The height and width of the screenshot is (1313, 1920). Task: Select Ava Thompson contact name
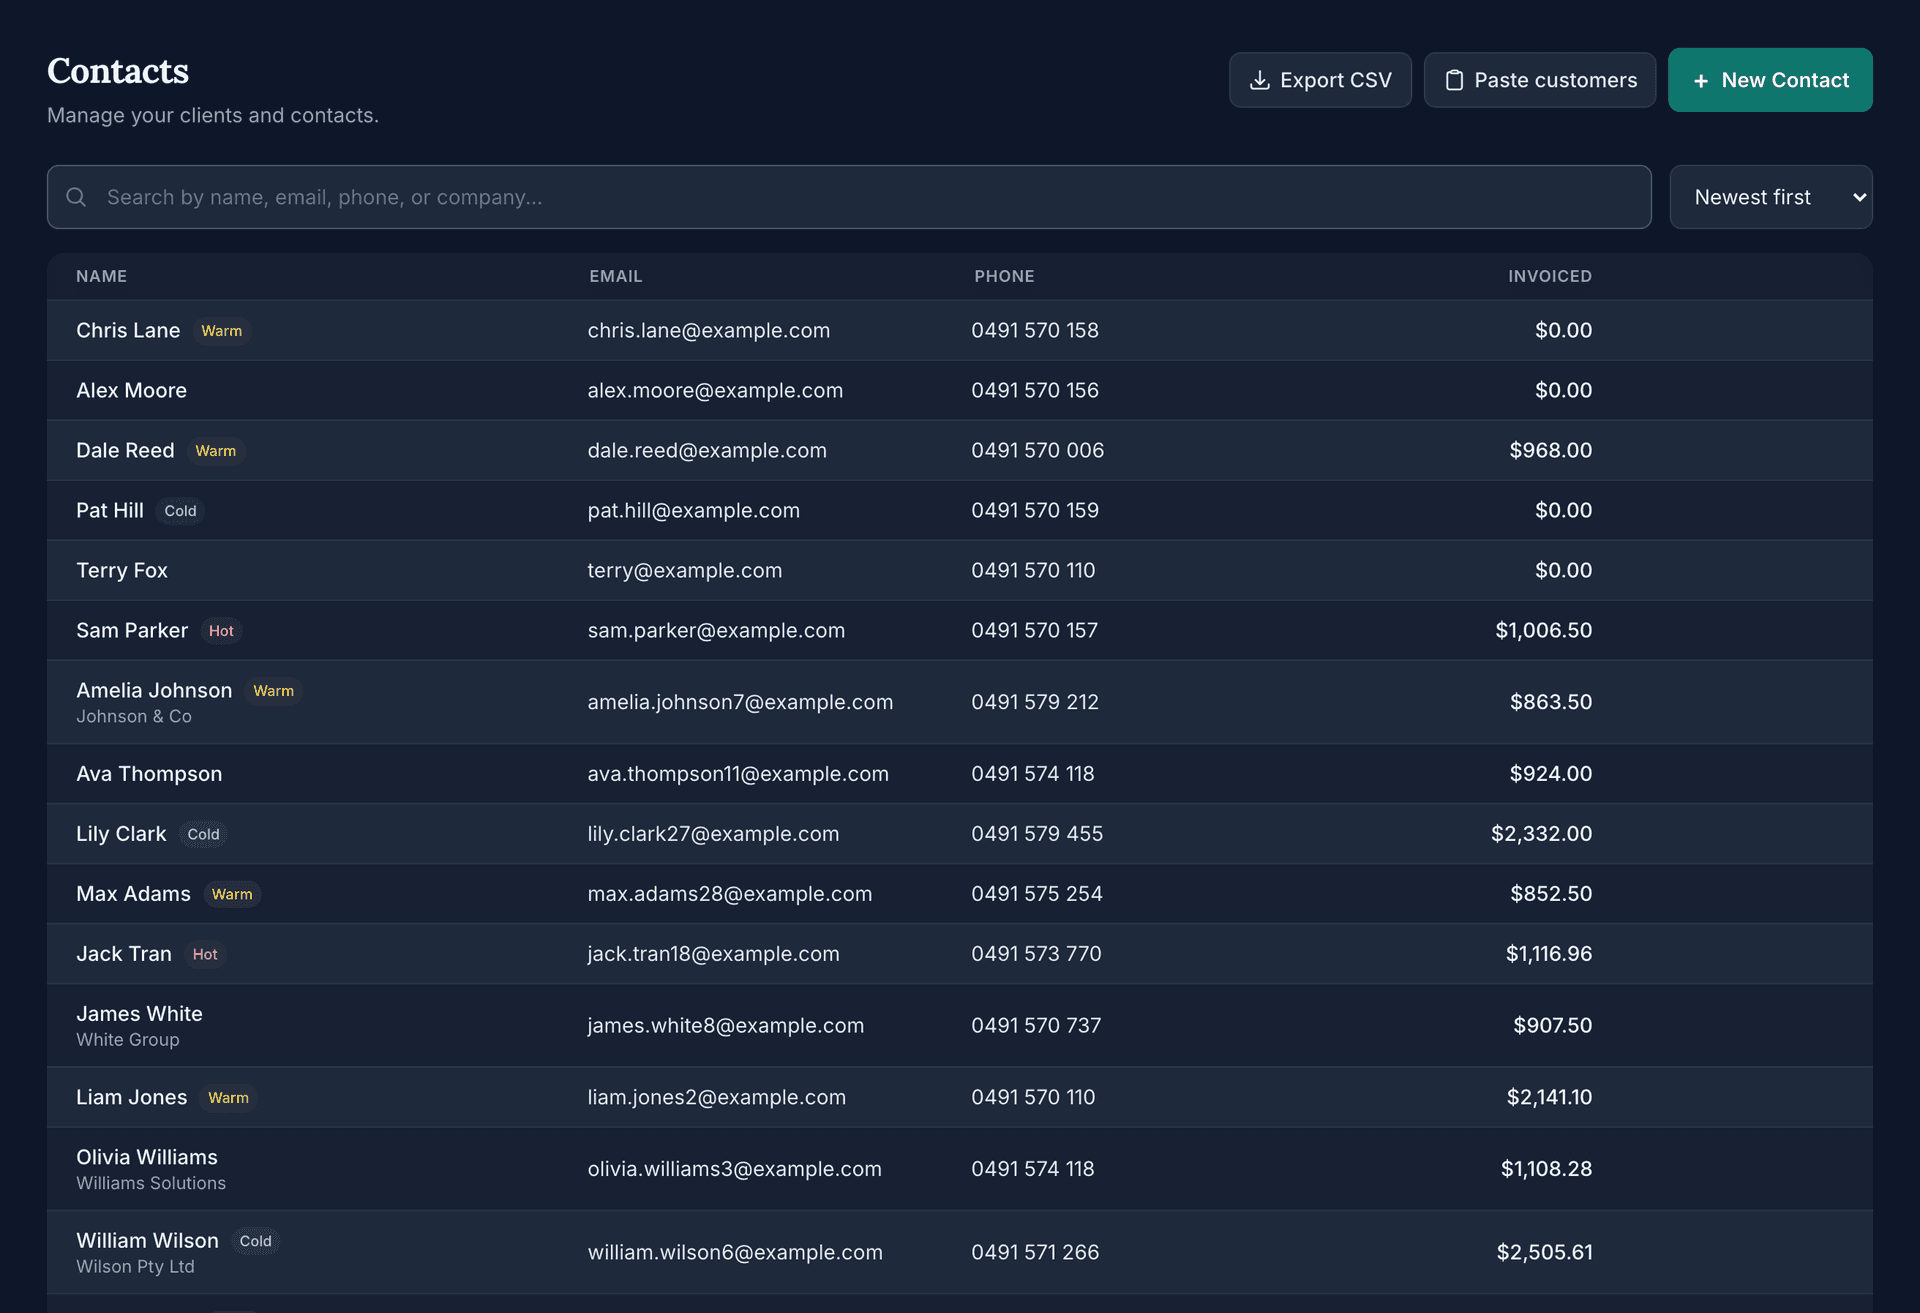click(149, 774)
